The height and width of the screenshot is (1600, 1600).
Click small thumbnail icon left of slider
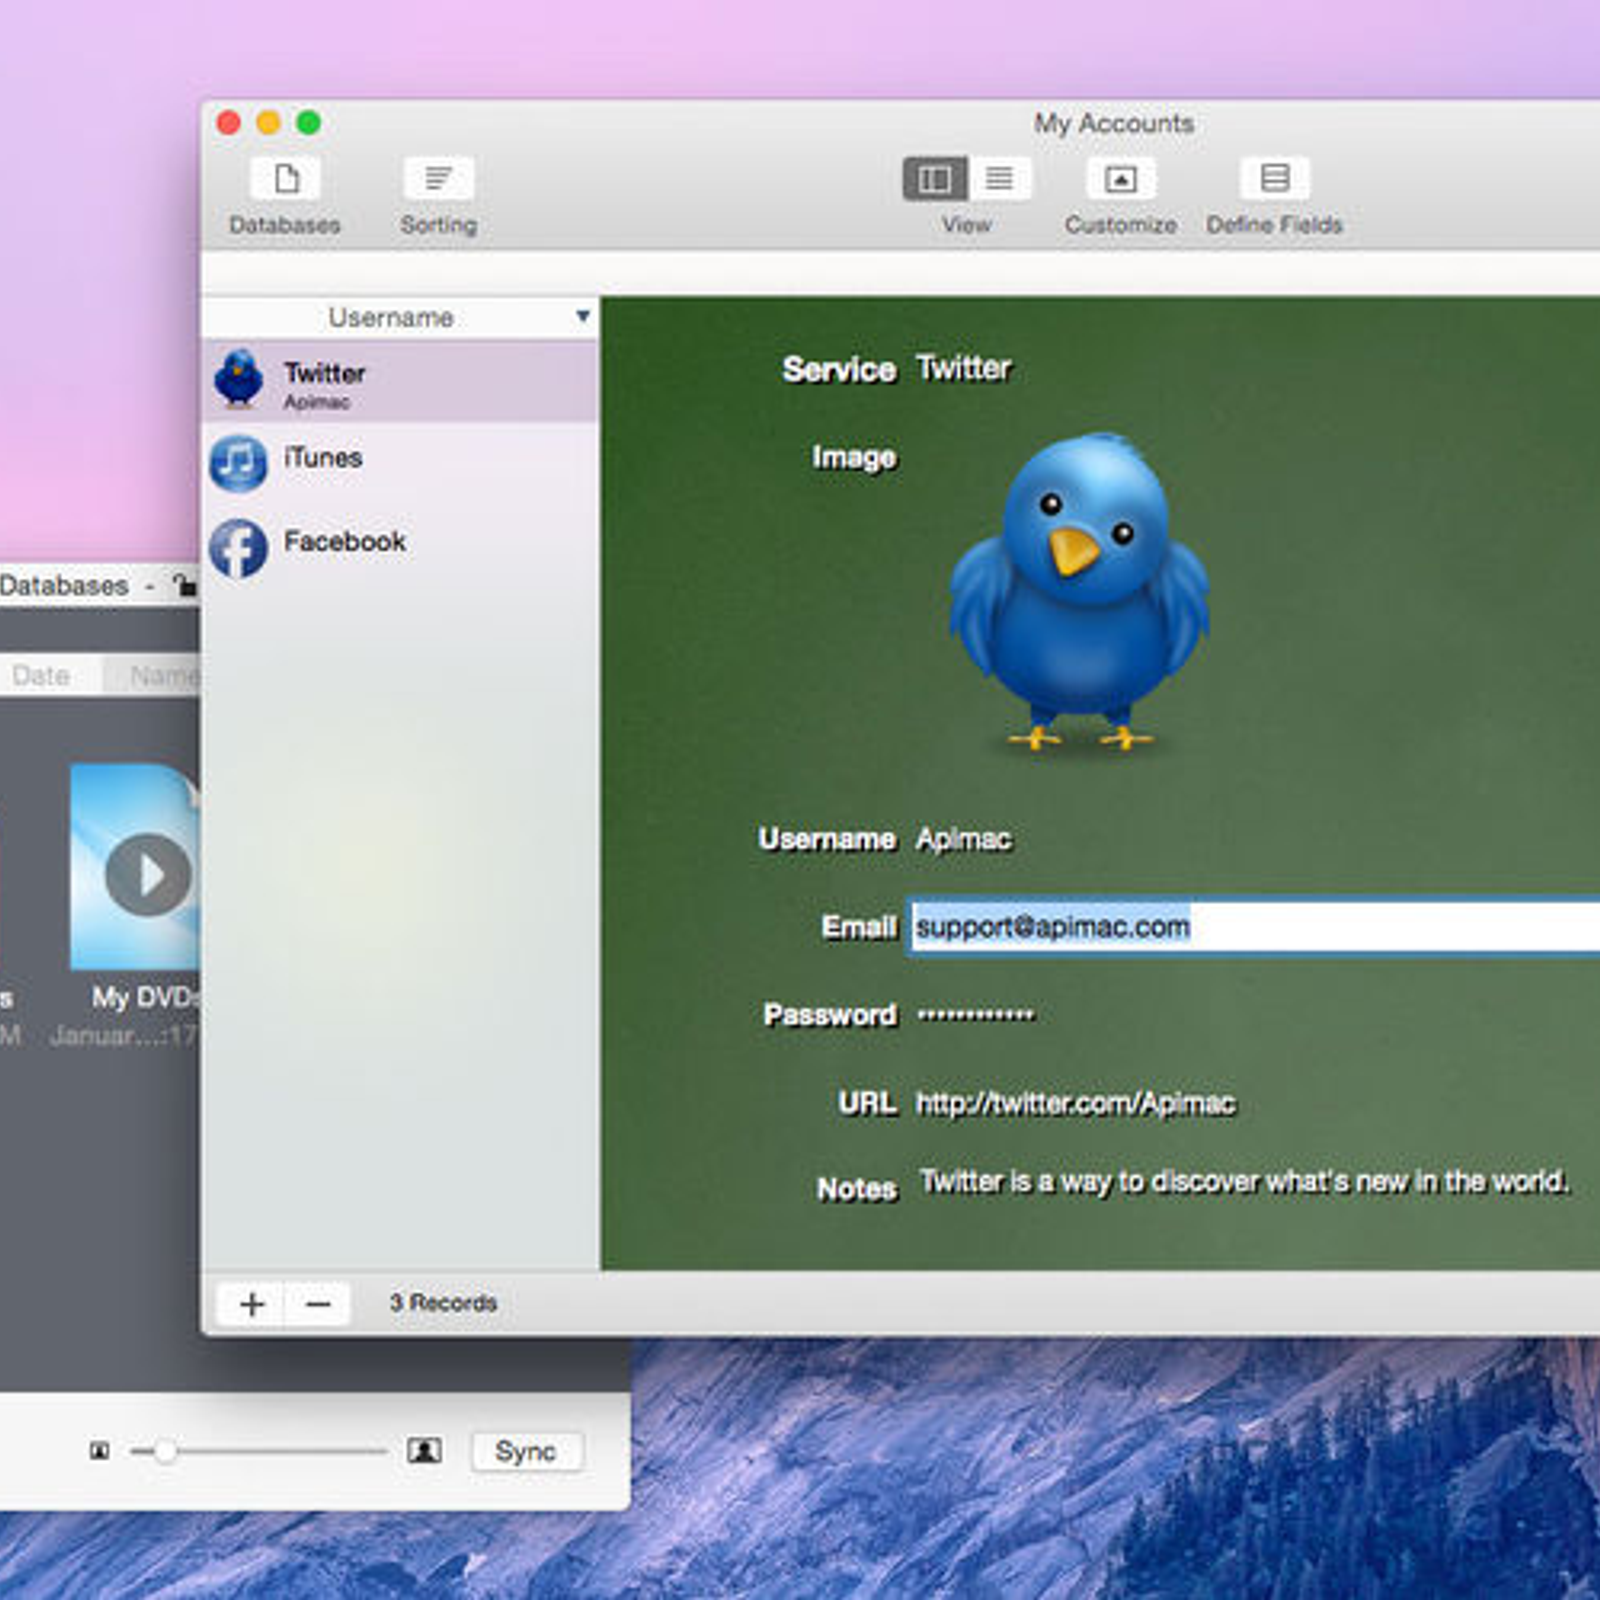(x=100, y=1451)
